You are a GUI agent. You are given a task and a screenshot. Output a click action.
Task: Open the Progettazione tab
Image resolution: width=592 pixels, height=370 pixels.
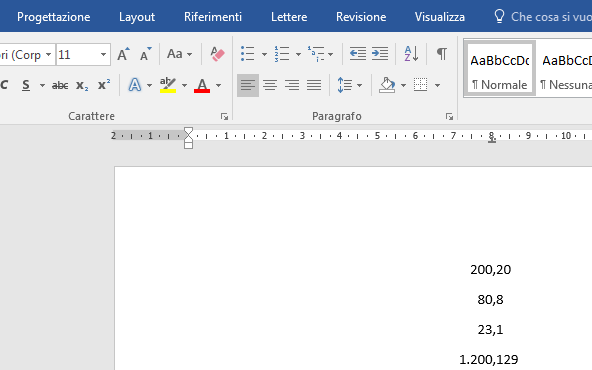tap(54, 17)
